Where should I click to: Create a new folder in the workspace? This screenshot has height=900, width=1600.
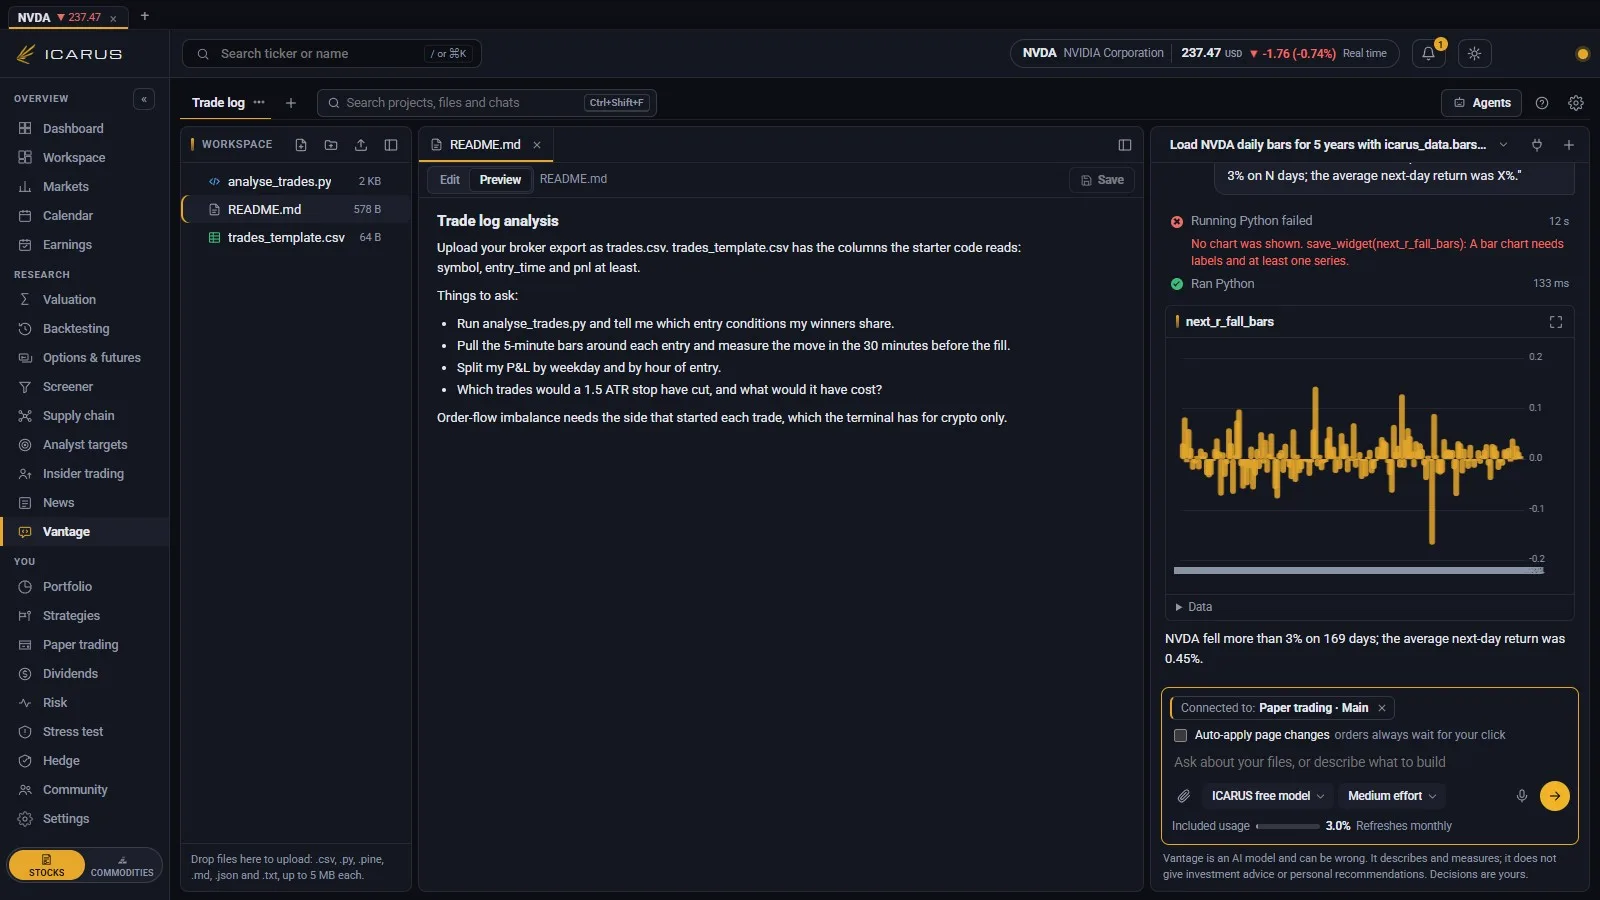(331, 145)
